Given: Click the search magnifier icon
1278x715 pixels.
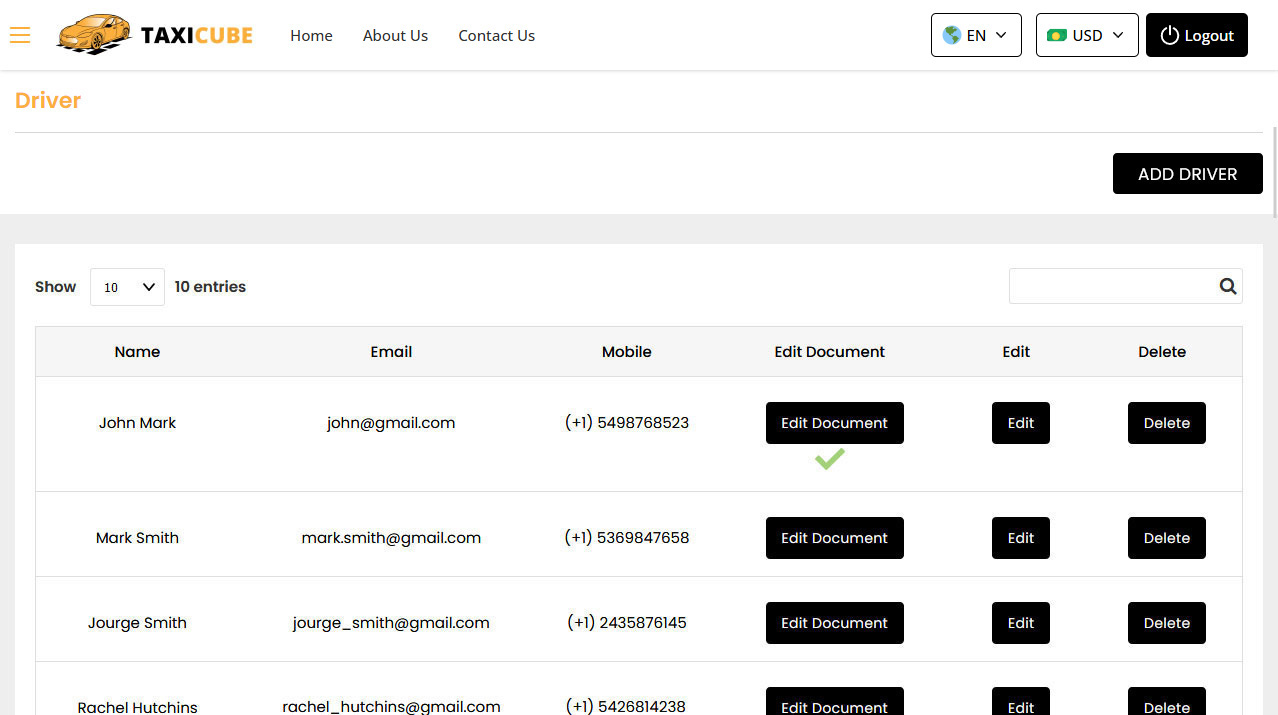Looking at the screenshot, I should tap(1227, 287).
